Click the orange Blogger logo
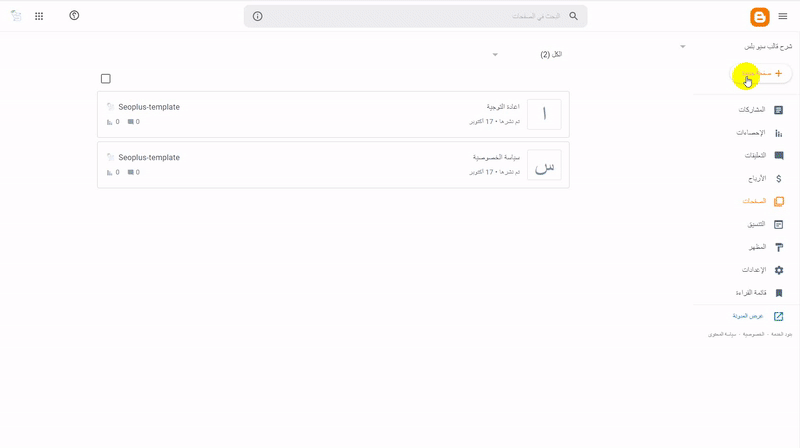This screenshot has height=448, width=800. tap(760, 17)
